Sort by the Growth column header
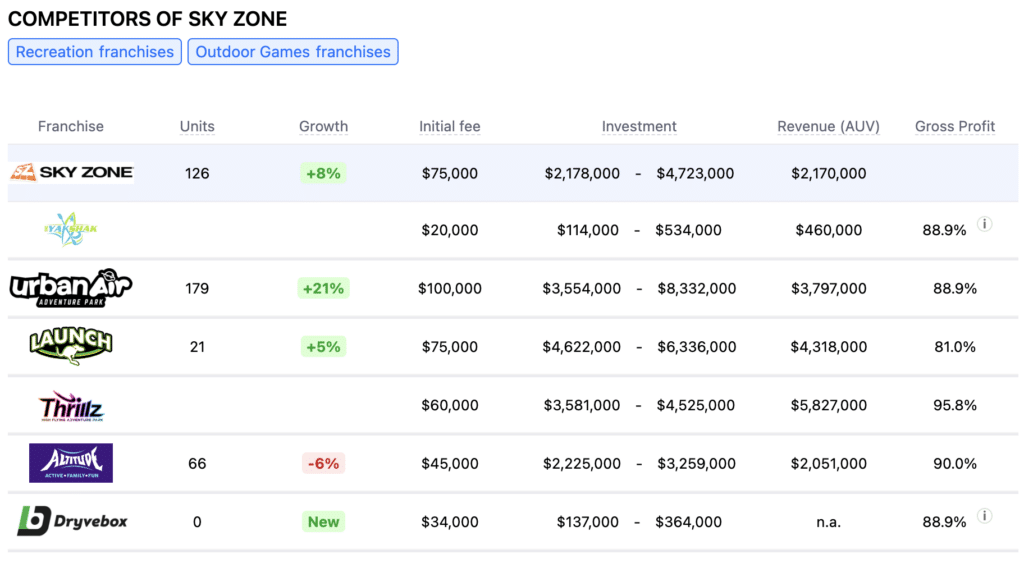The image size is (1024, 568). pos(323,126)
